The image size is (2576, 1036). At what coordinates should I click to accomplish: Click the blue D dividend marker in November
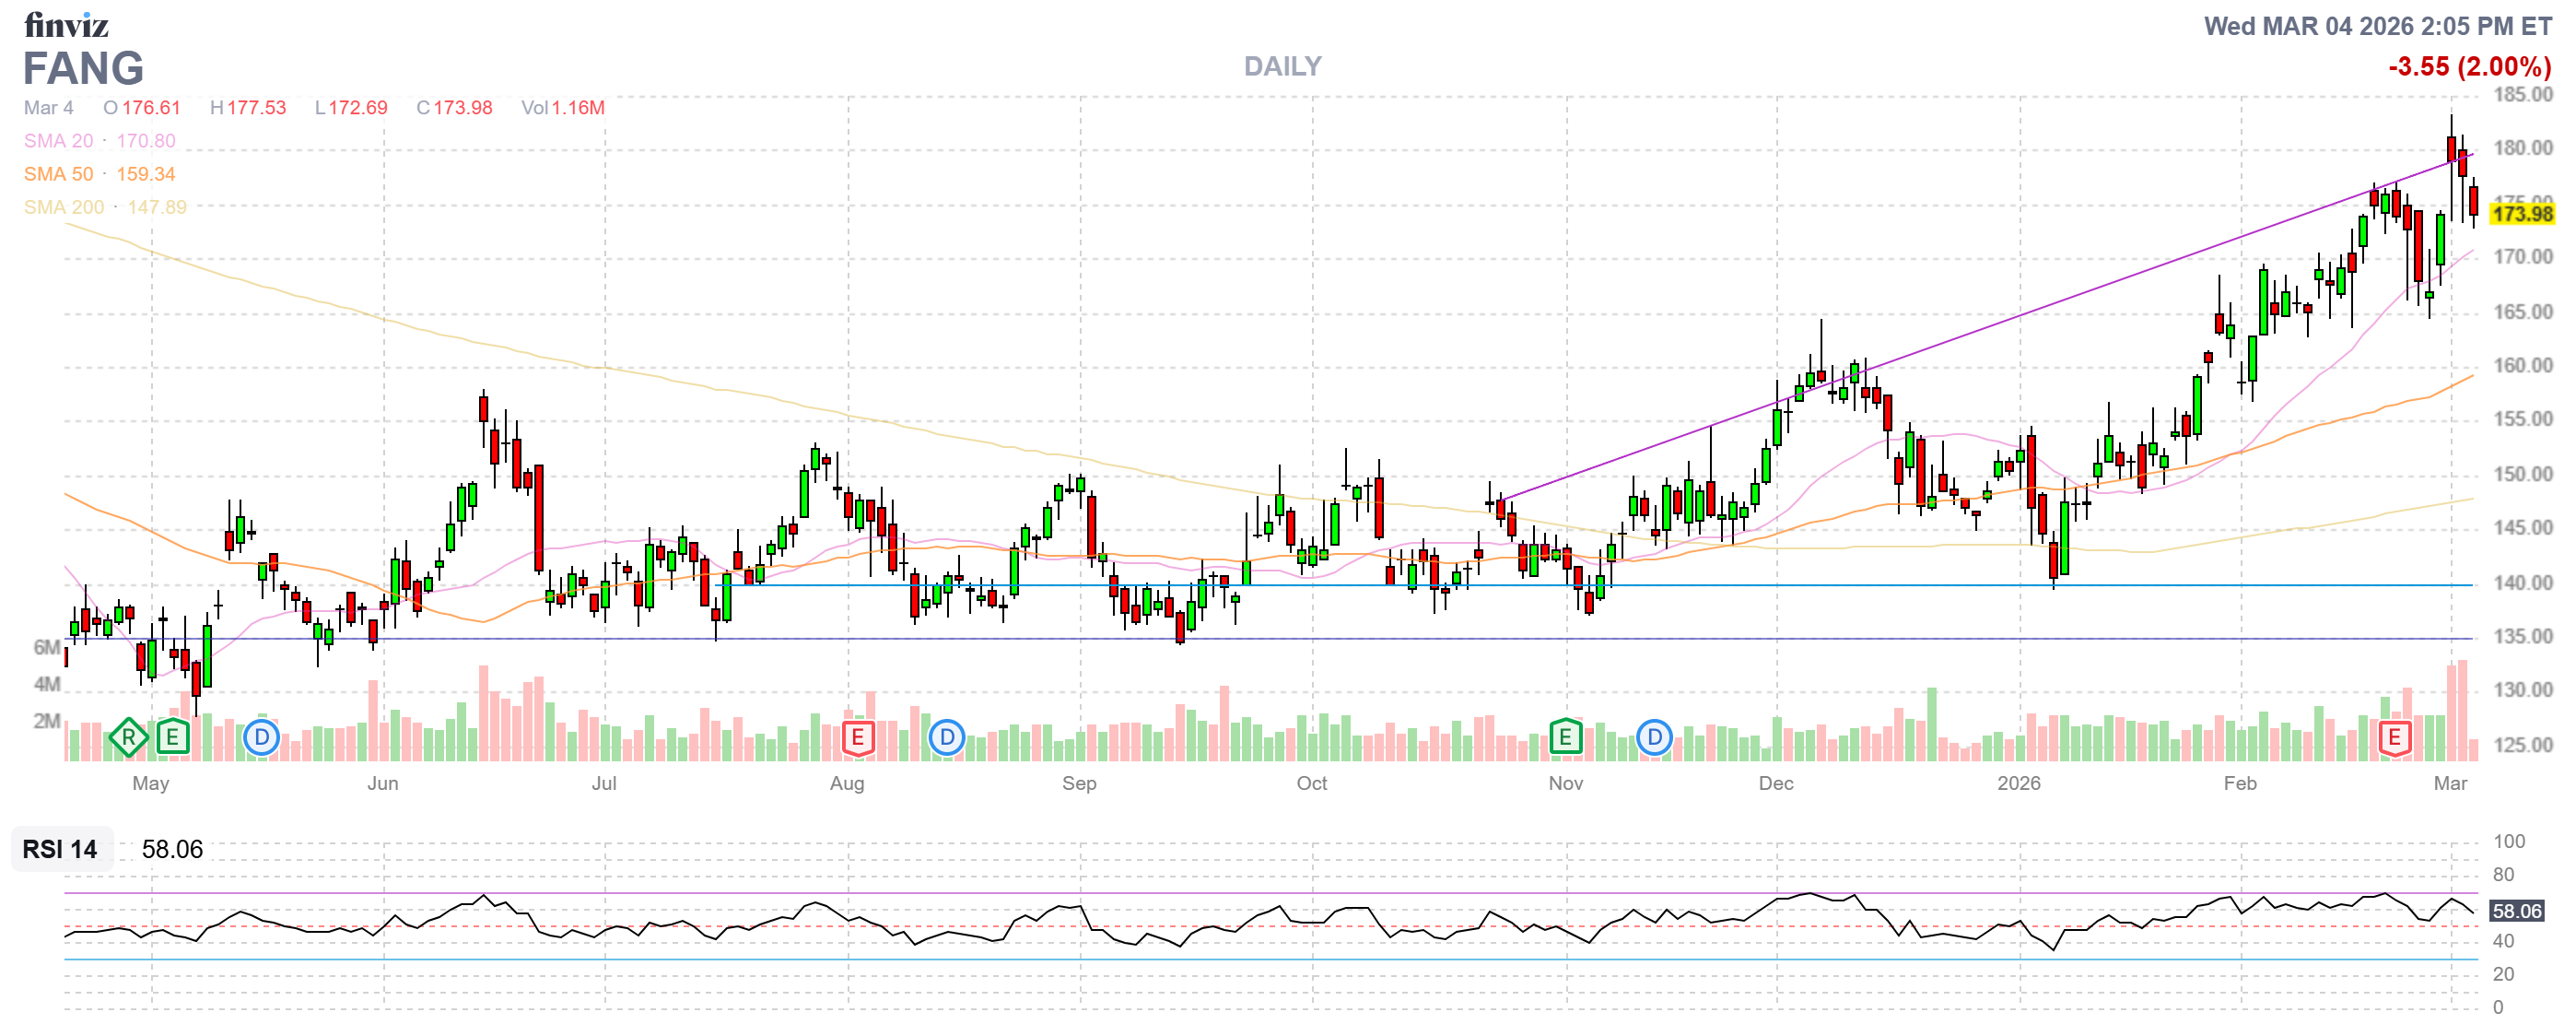[x=1654, y=739]
